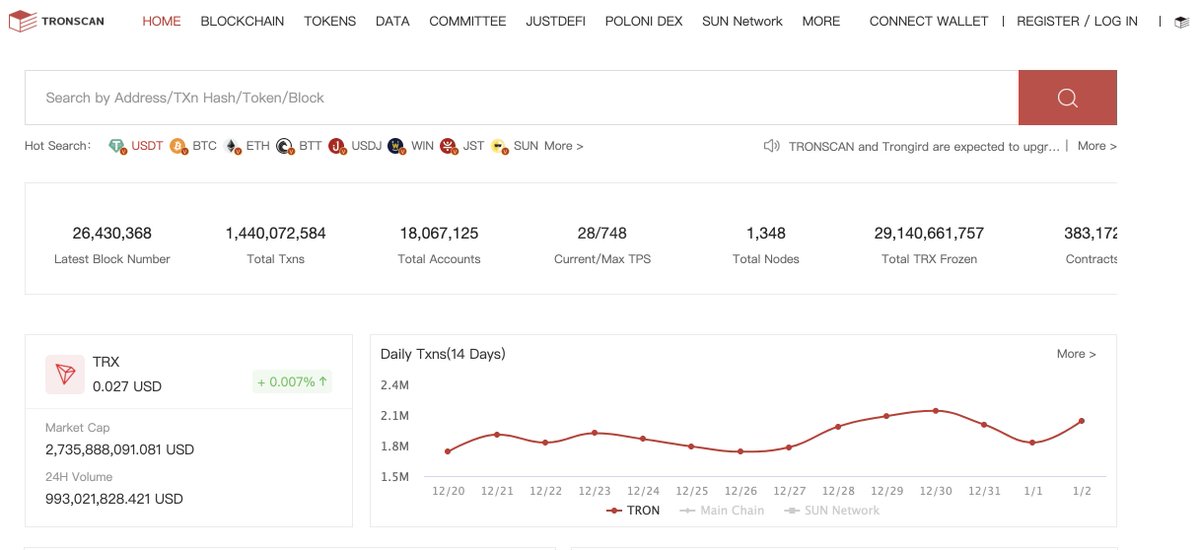Click the announcement speaker icon
This screenshot has height=550, width=1200.
pos(771,146)
